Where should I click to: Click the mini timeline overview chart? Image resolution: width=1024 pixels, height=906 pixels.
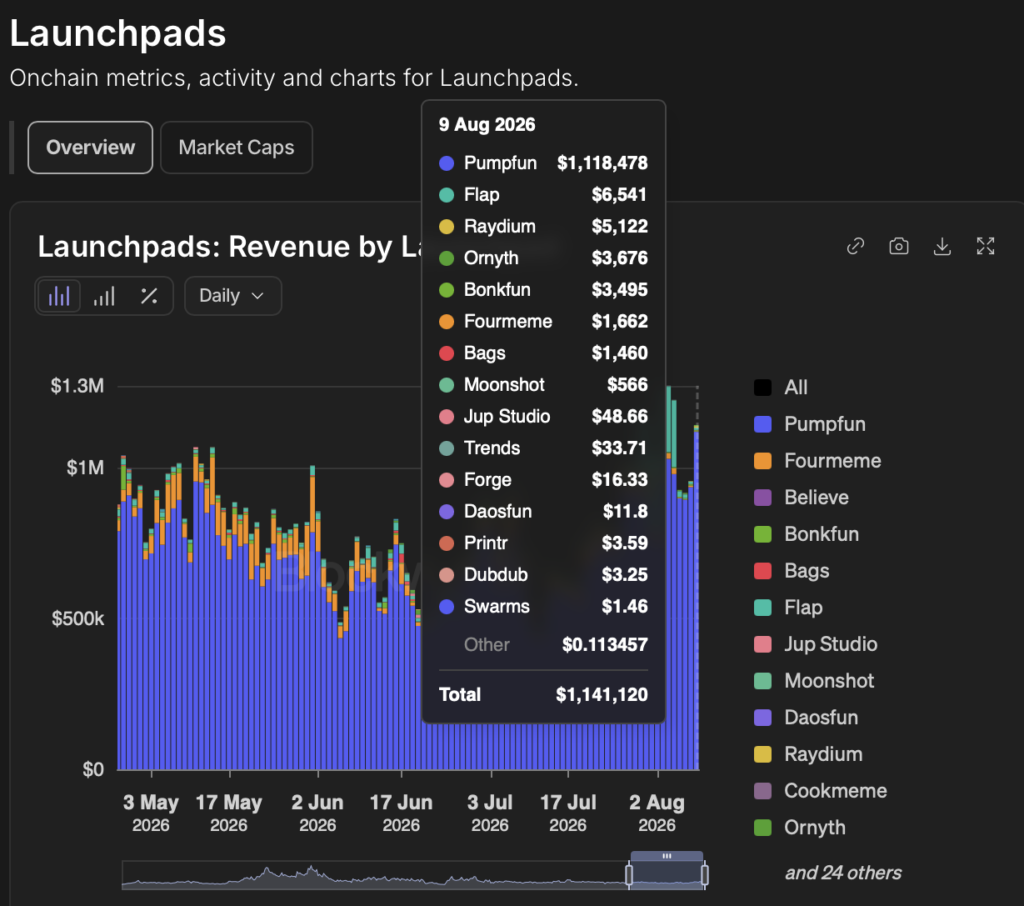pyautogui.click(x=375, y=875)
